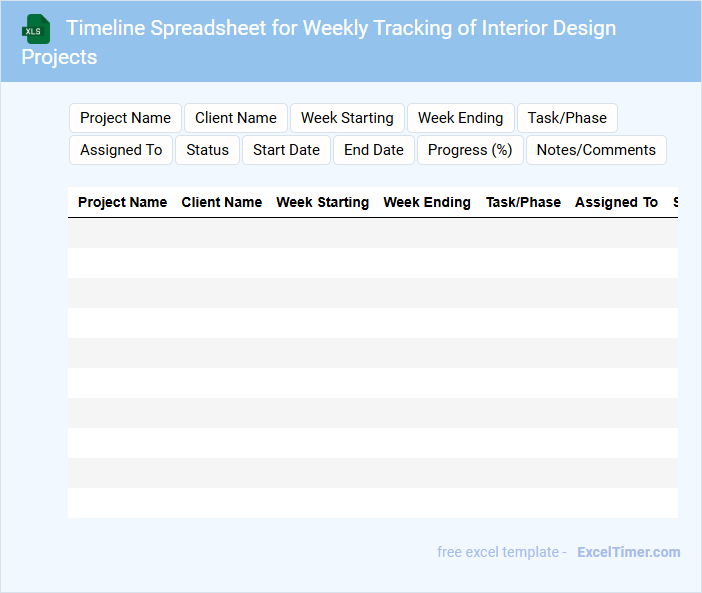Open the ExcelTimer.com link
The width and height of the screenshot is (702, 593).
(x=628, y=552)
